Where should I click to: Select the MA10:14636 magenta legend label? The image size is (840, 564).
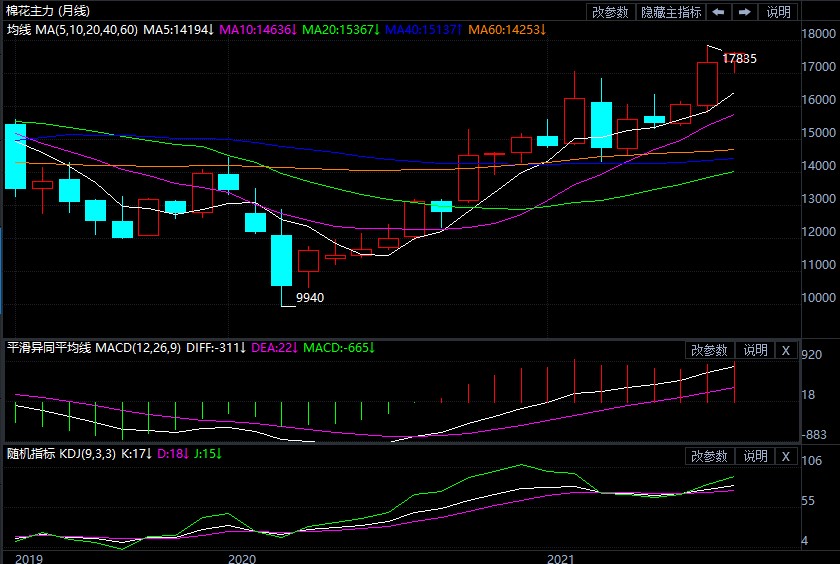tap(258, 30)
